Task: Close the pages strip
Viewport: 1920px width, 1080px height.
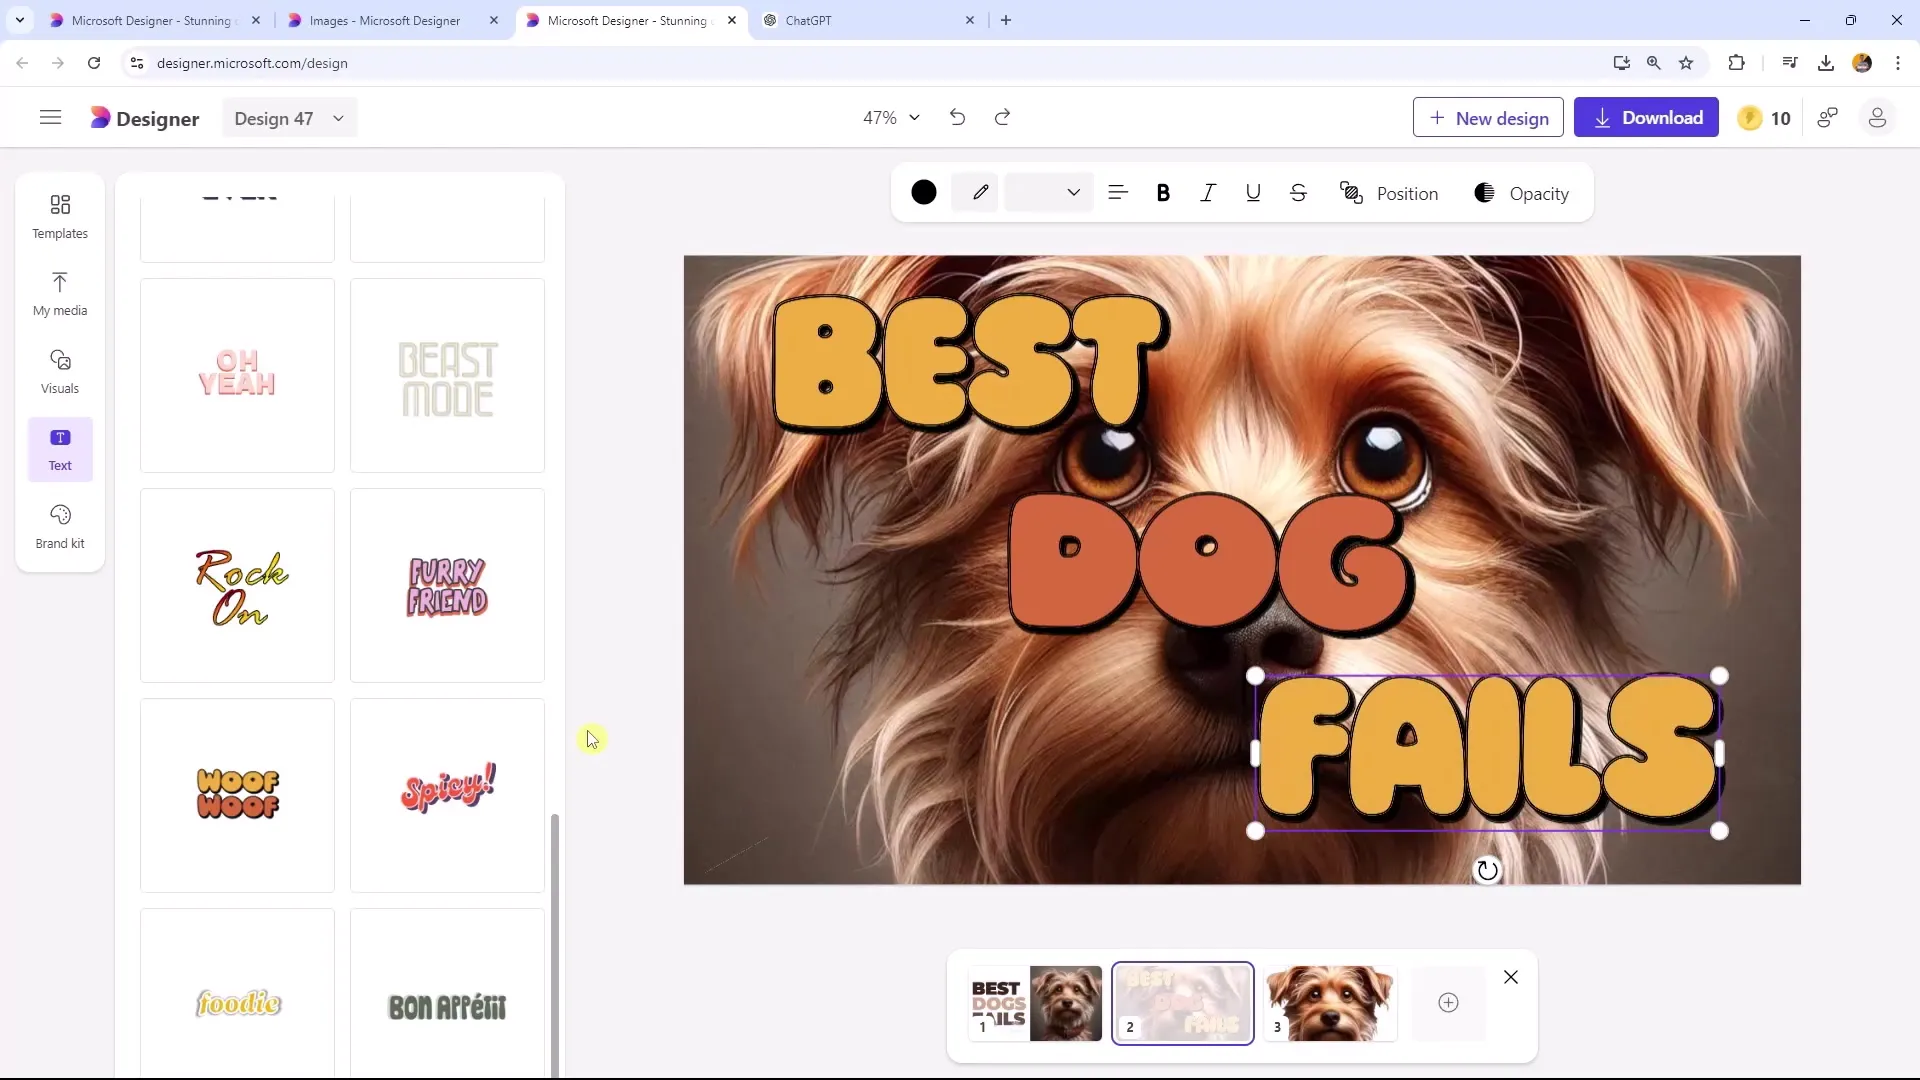Action: 1511,977
